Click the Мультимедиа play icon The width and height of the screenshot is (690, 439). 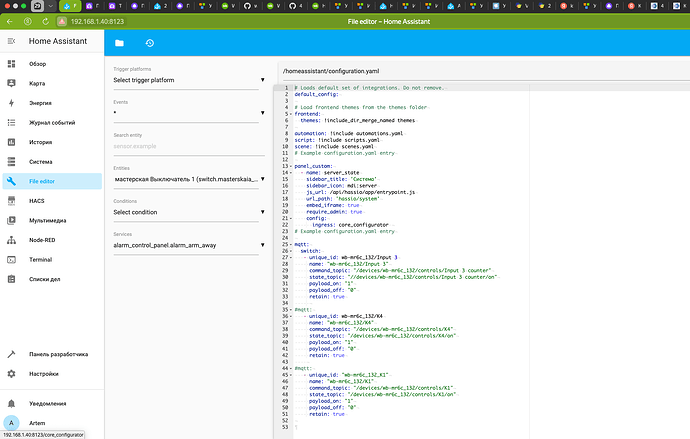click(x=11, y=220)
